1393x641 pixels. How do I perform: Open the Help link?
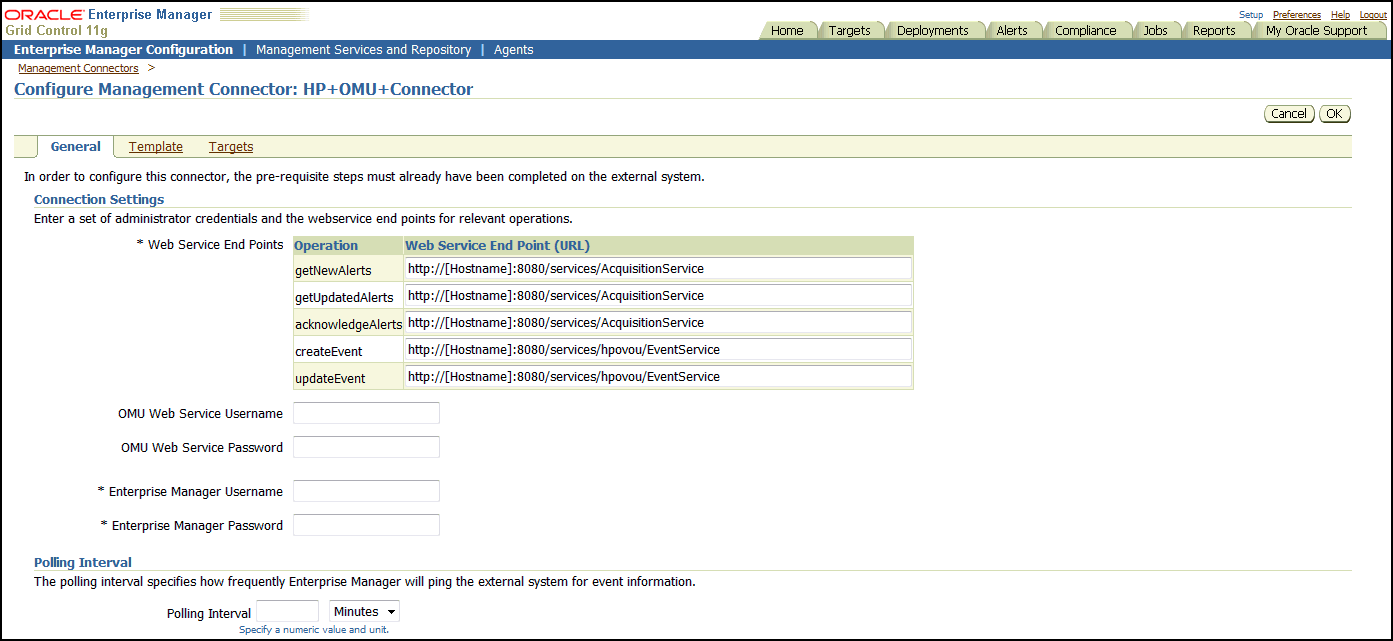(1340, 15)
